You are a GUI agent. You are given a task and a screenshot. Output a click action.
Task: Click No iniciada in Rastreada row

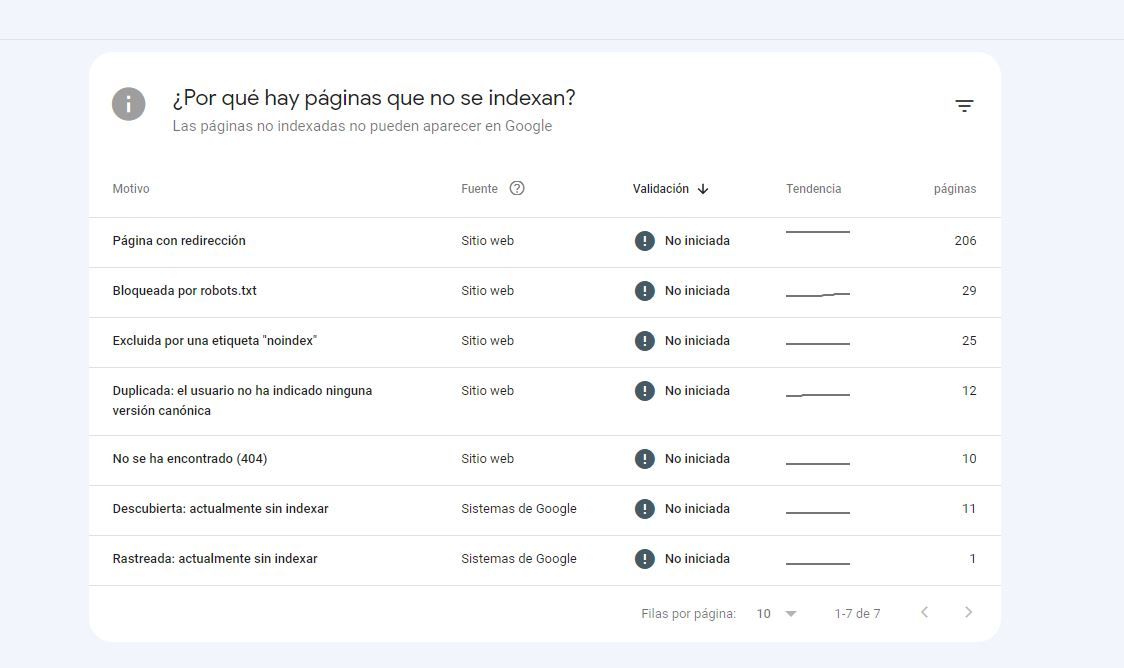(697, 559)
